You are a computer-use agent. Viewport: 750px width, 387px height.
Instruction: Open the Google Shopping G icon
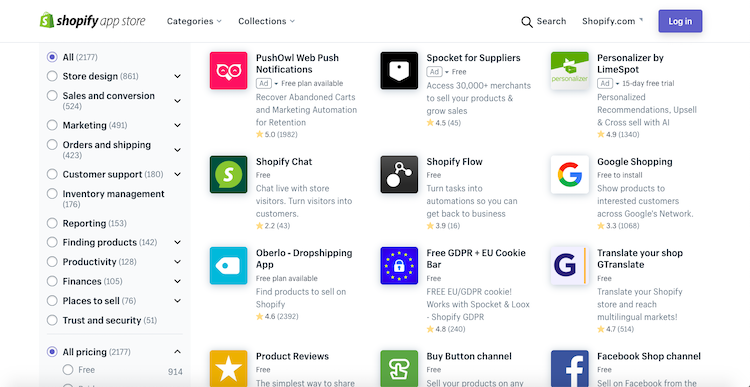click(x=570, y=174)
